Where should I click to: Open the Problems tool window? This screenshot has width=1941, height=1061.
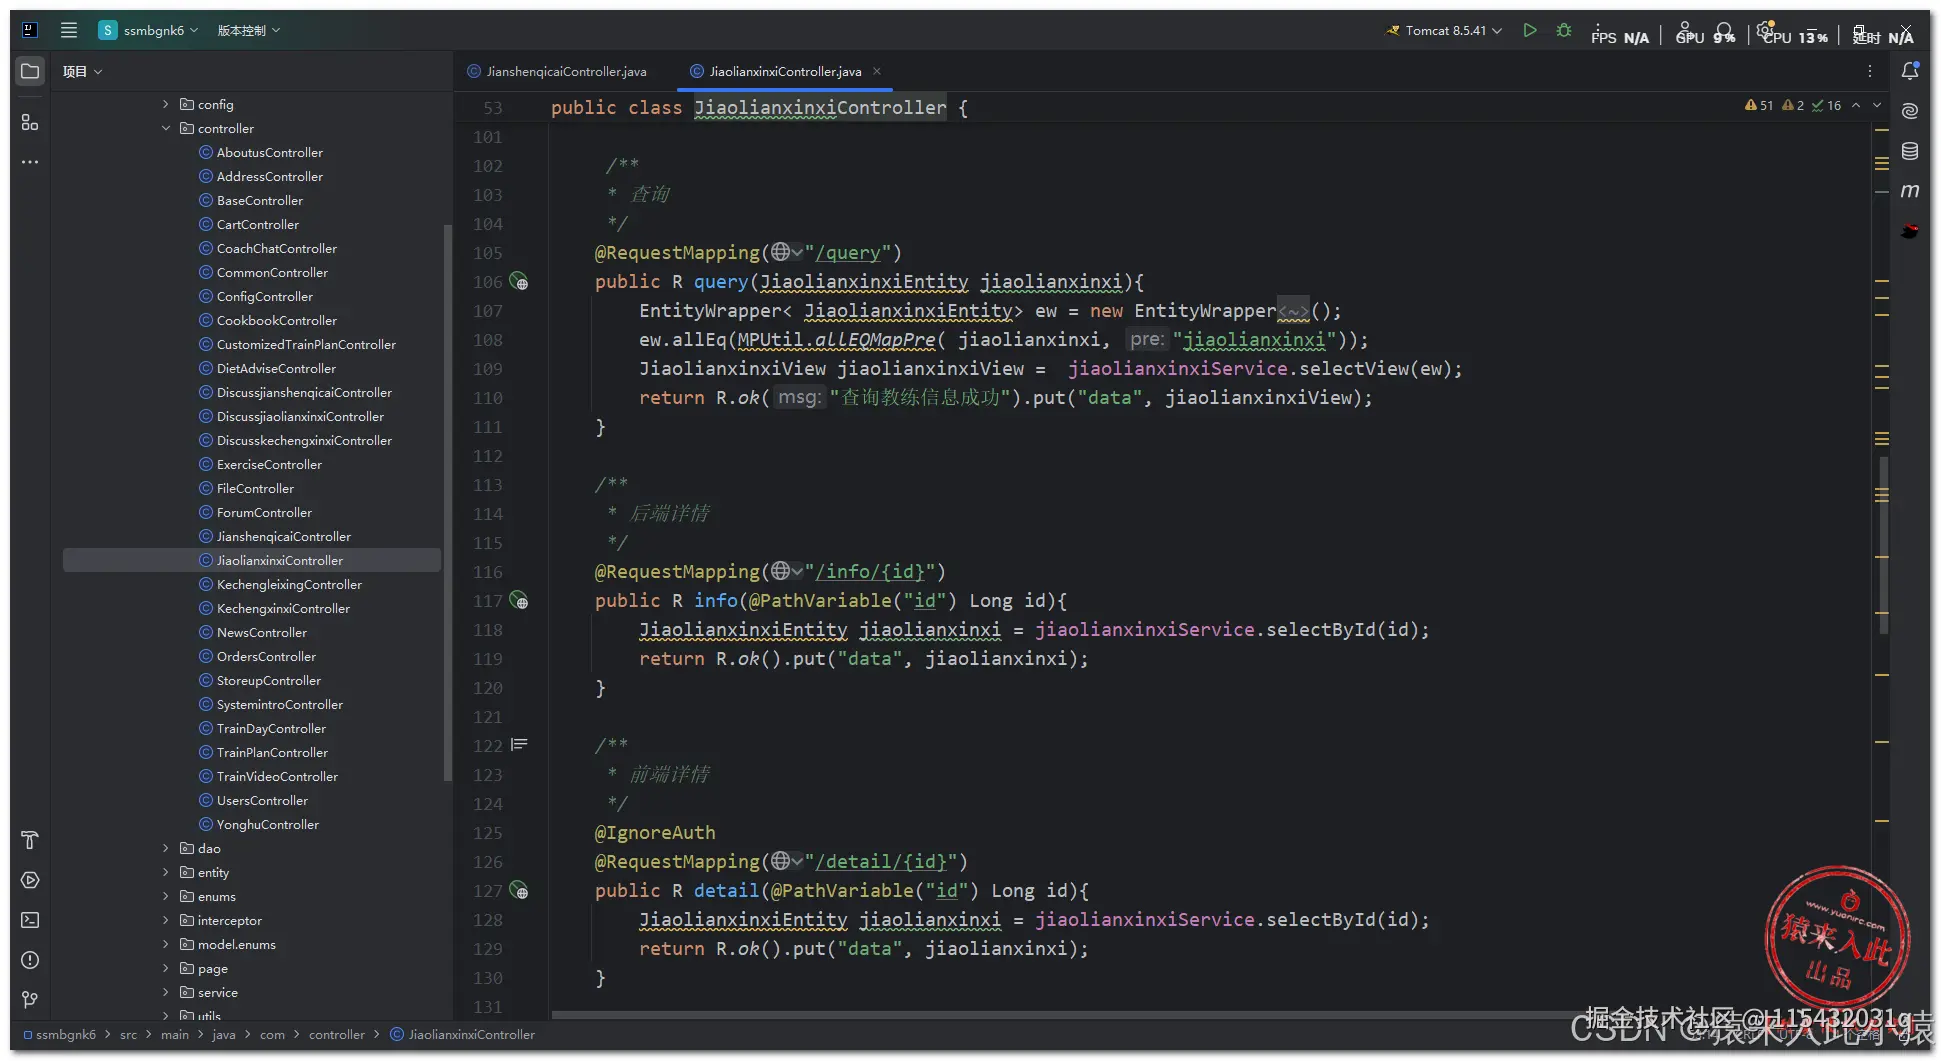point(30,960)
